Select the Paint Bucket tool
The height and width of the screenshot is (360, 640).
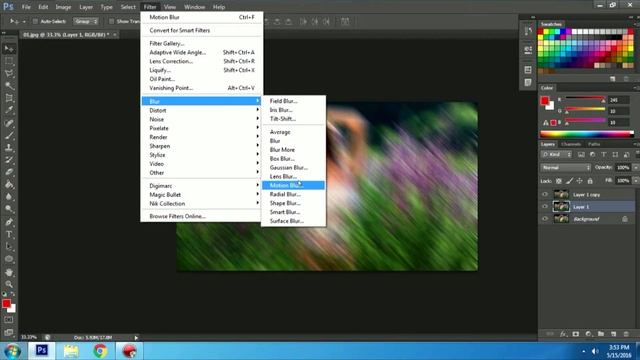click(9, 184)
